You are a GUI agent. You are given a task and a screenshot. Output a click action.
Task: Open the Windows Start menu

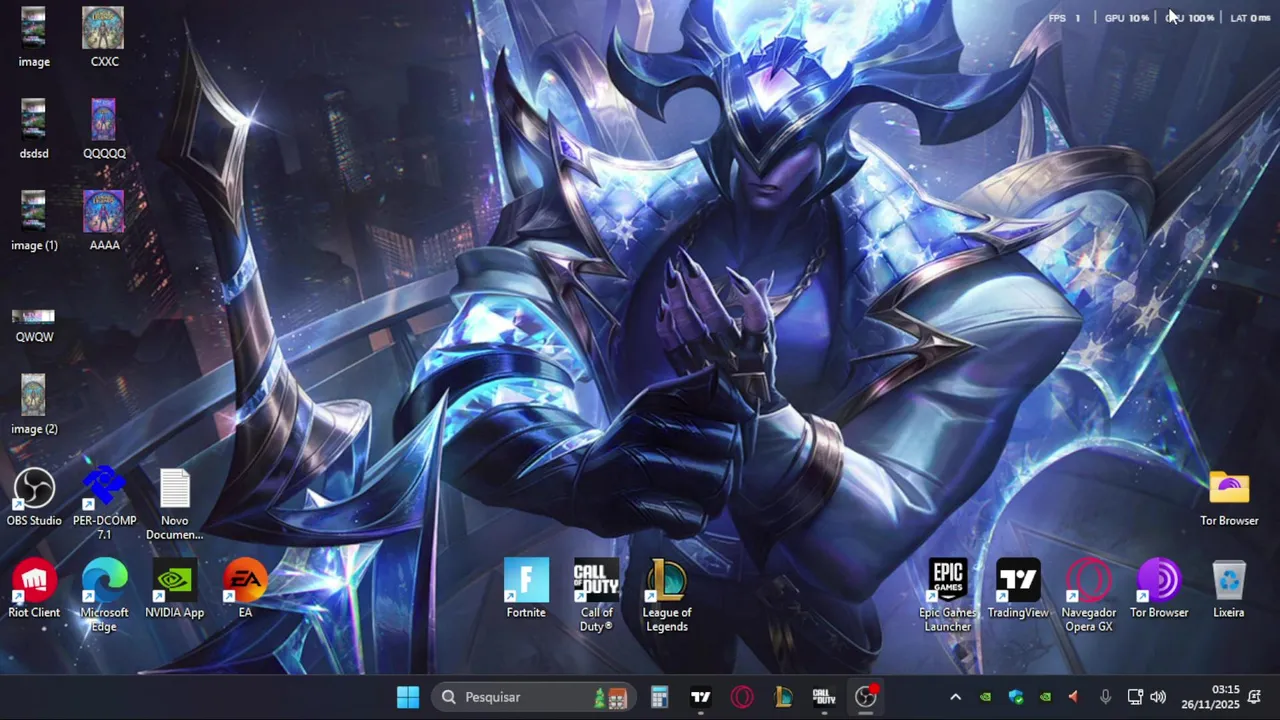coord(408,697)
